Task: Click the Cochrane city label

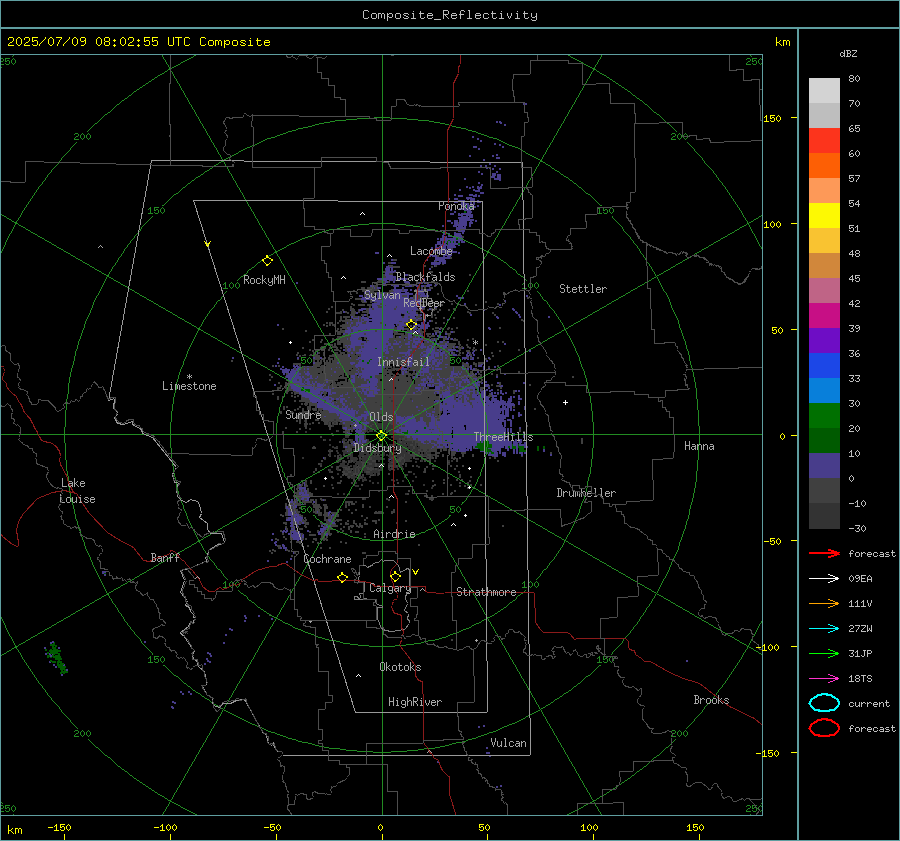Action: coord(327,559)
